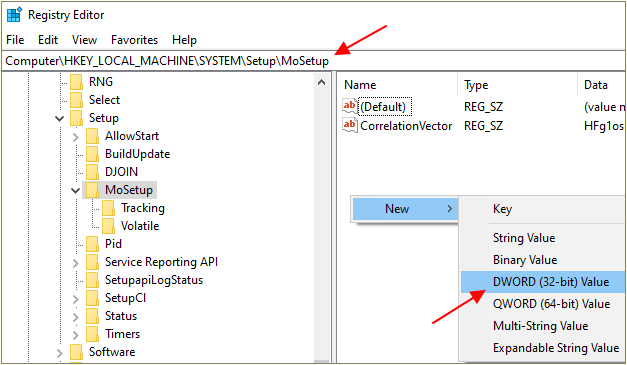Click the registry path address bar
Screen dimensions: 627x365
[313, 61]
